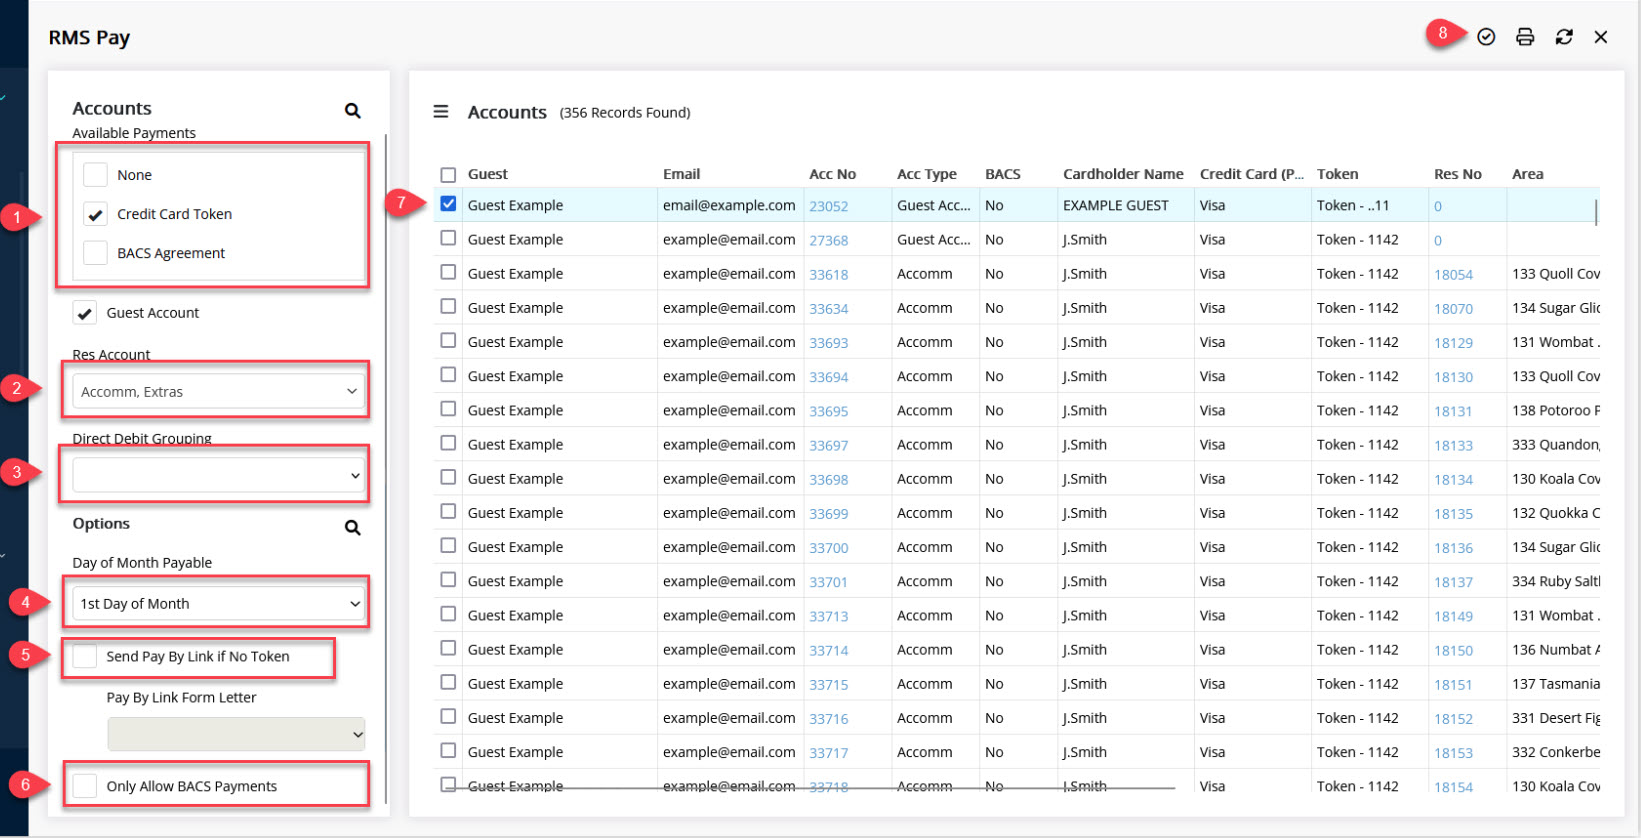Open reservation number 18129 link

tap(1453, 343)
